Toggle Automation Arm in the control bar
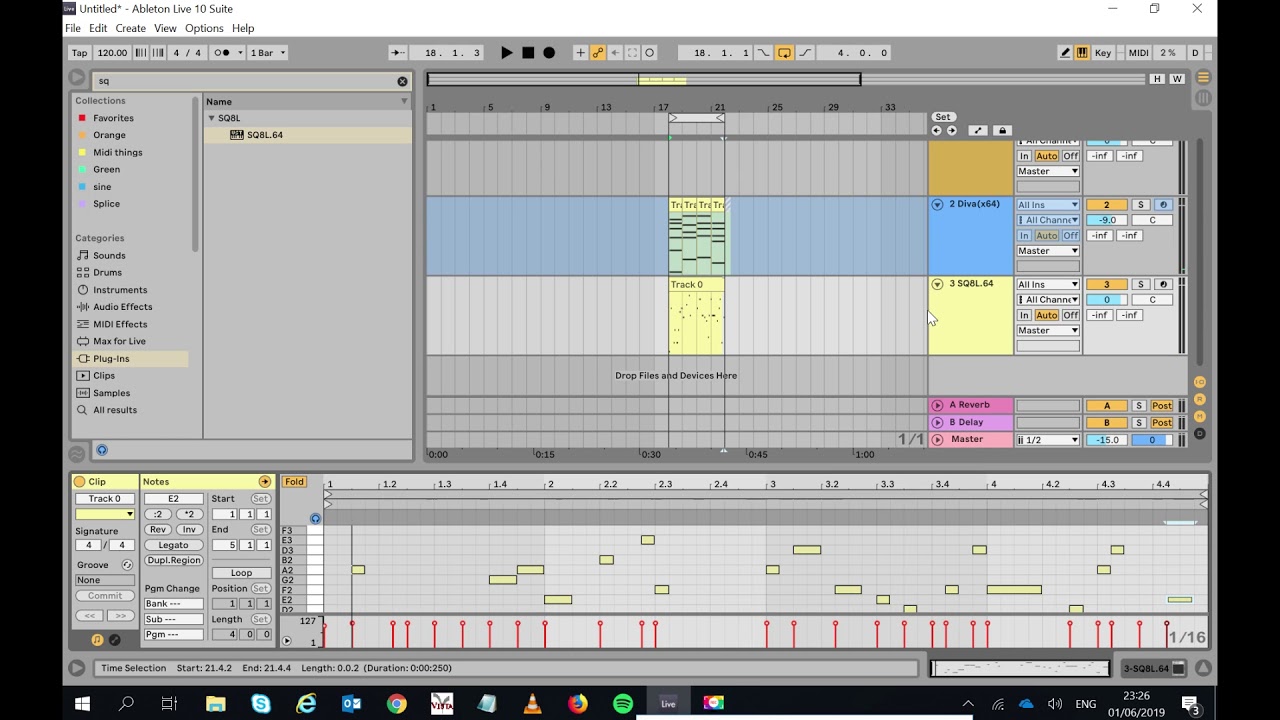Screen dimensions: 1280x720 point(598,53)
